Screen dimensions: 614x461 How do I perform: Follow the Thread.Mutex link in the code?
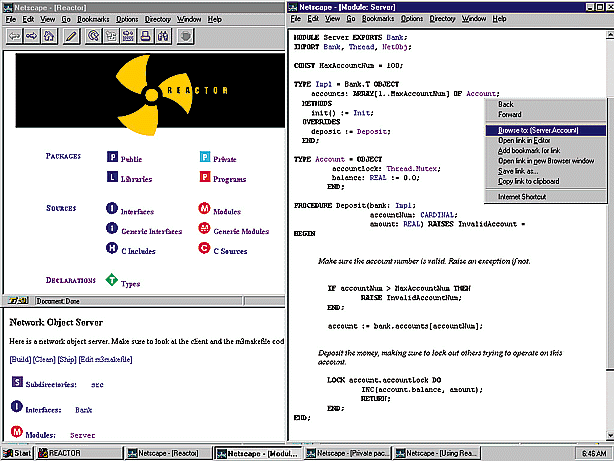click(412, 168)
